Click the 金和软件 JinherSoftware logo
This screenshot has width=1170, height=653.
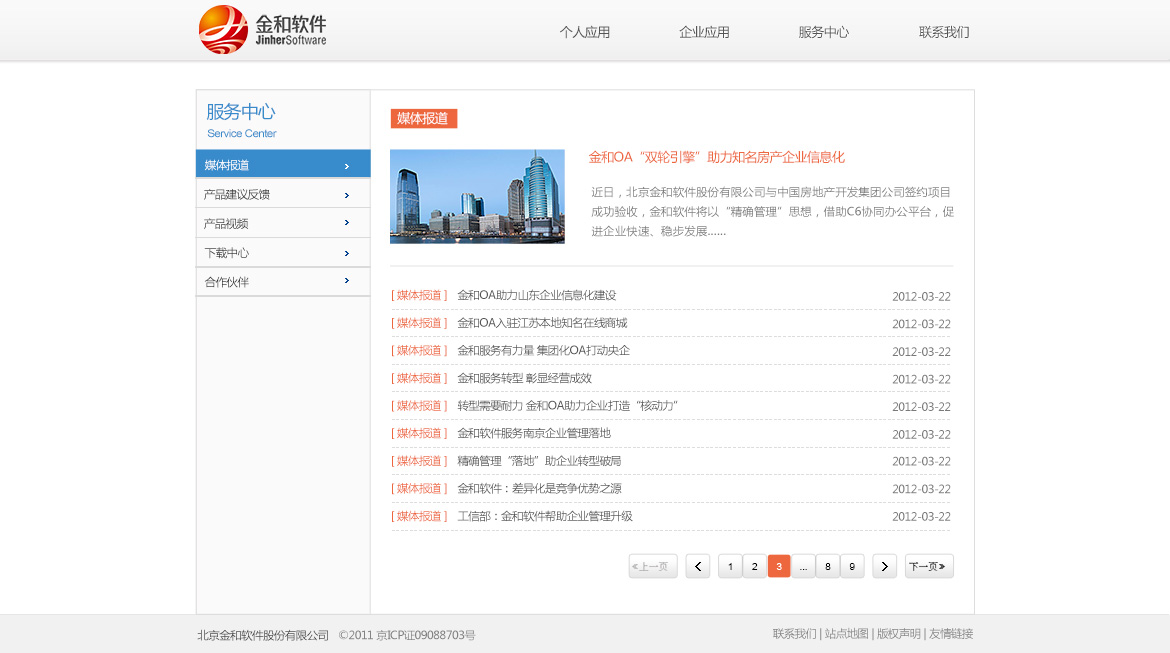pos(263,30)
